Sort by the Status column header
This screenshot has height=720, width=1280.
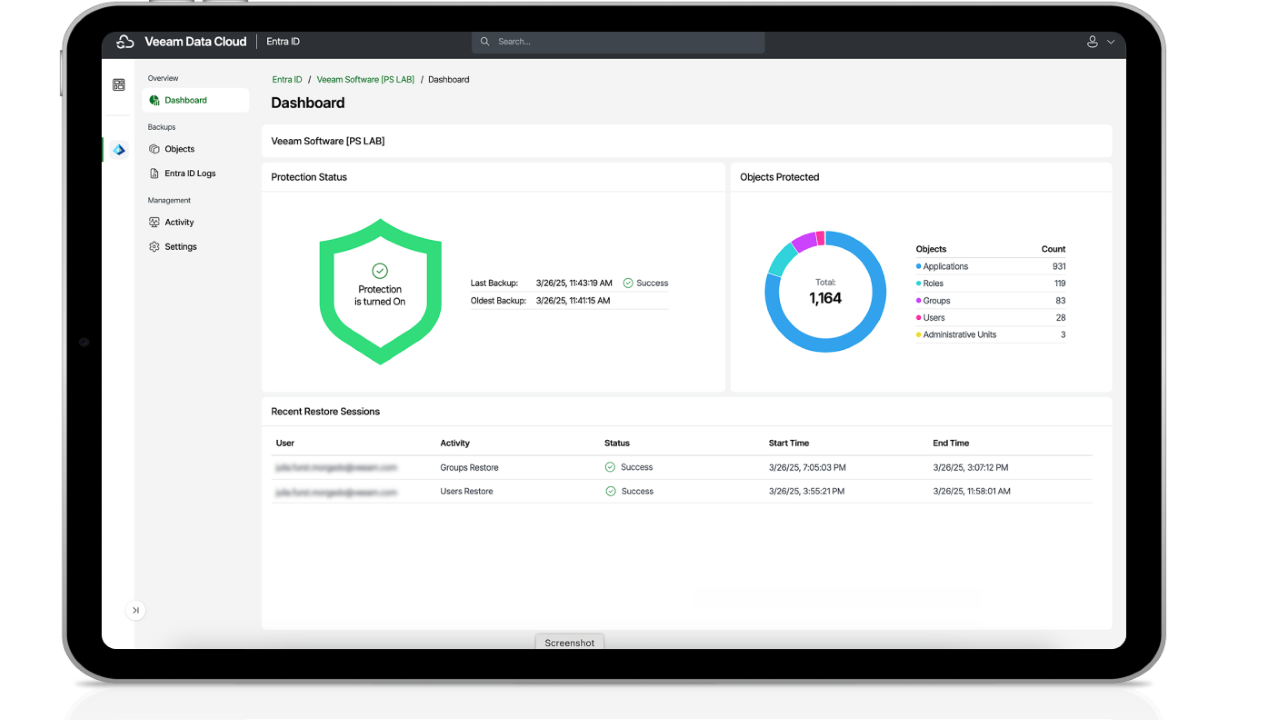click(x=617, y=443)
